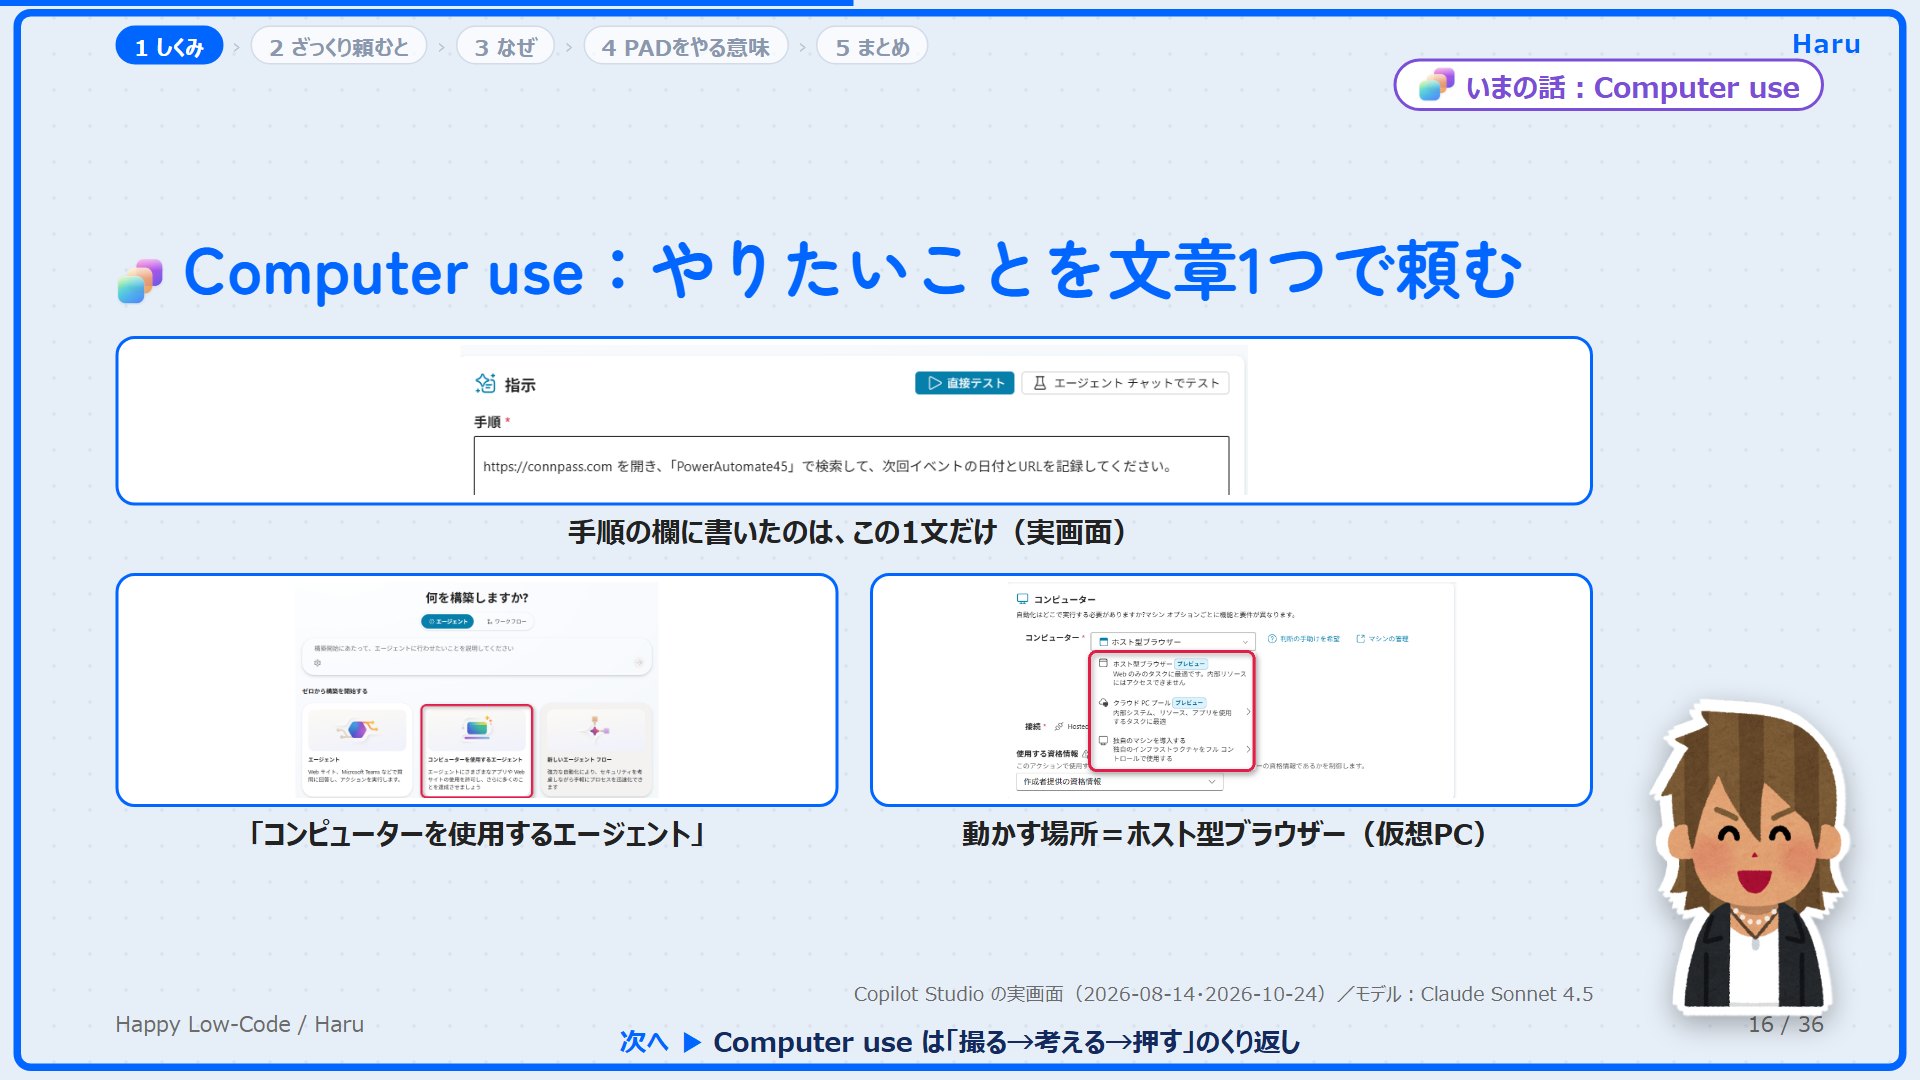Viewport: 1920px width, 1080px height.
Task: Switch to the ワークフロー toggle pill
Action: tap(506, 621)
